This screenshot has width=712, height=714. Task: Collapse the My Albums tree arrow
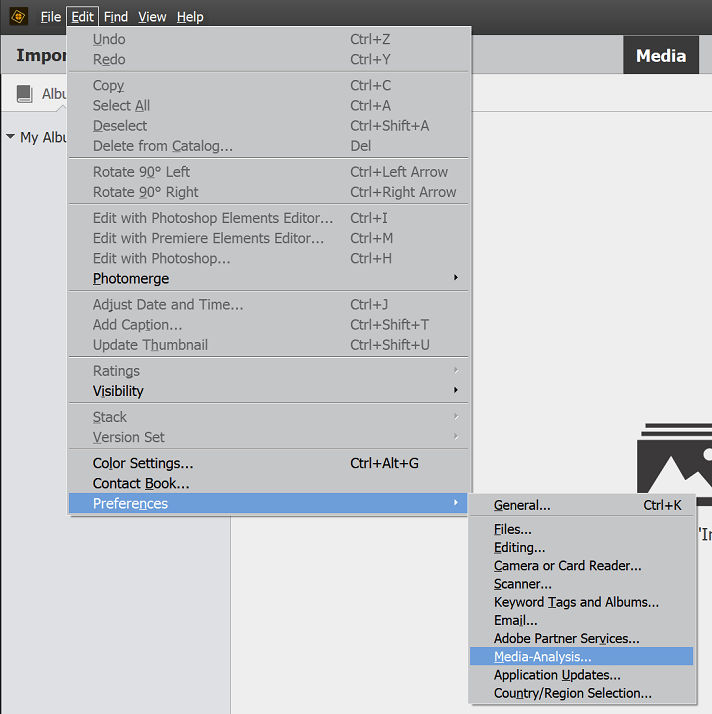10,136
